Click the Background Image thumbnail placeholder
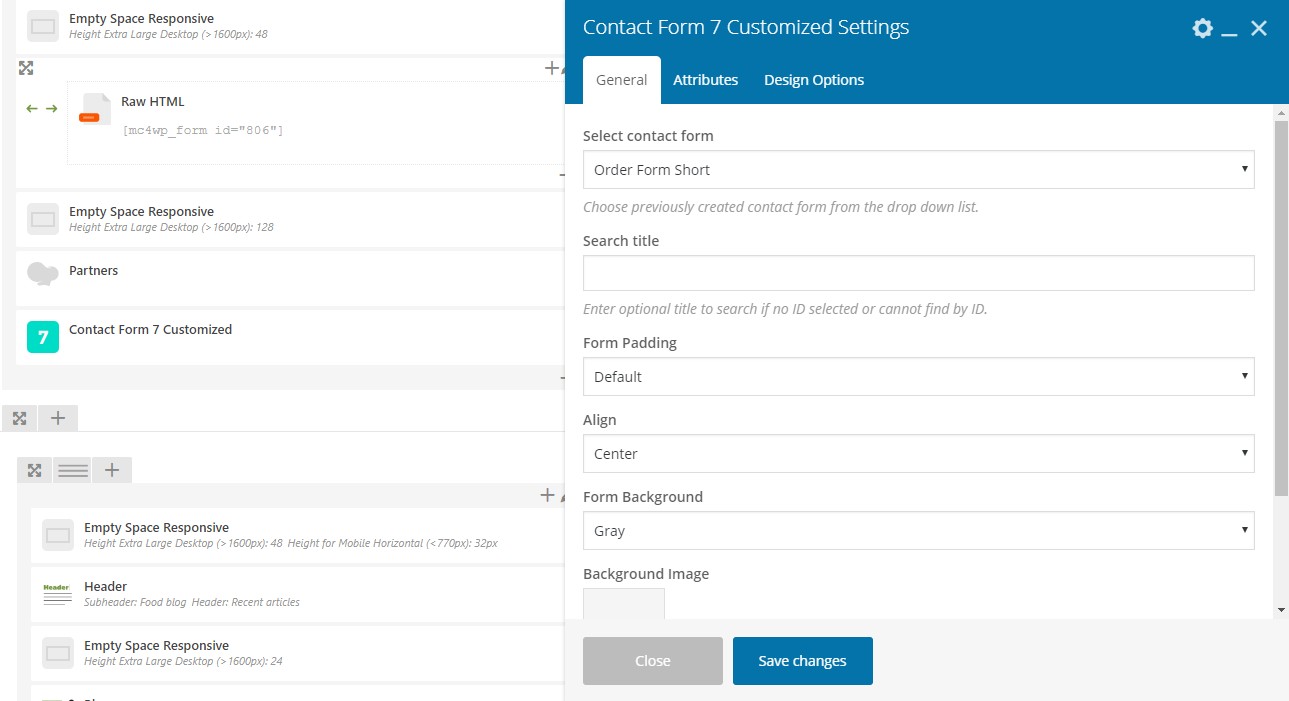The width and height of the screenshot is (1289, 701). click(624, 603)
